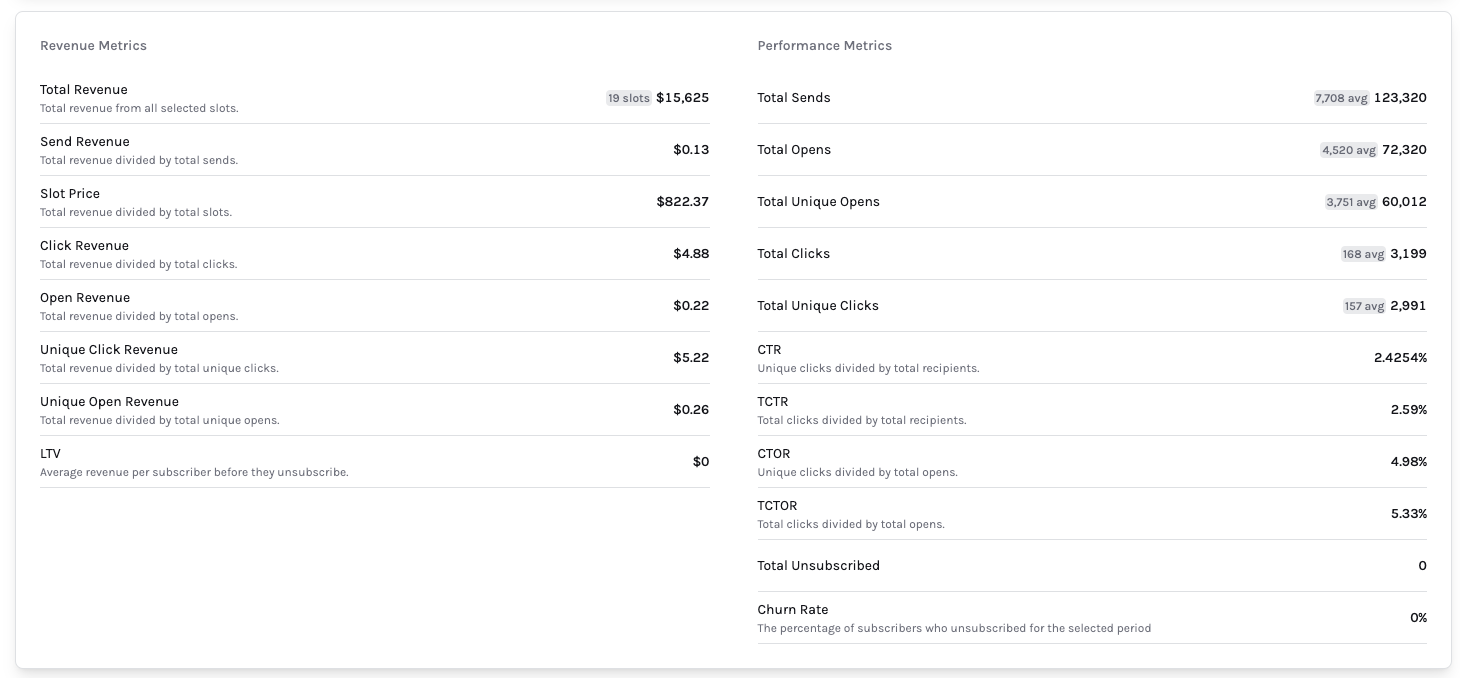
Task: Click the 123,320 total sends value
Action: pyautogui.click(x=1400, y=98)
